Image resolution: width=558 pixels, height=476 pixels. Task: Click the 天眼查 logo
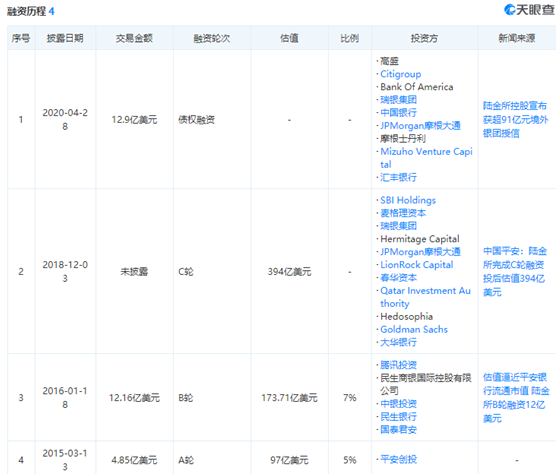coord(530,10)
